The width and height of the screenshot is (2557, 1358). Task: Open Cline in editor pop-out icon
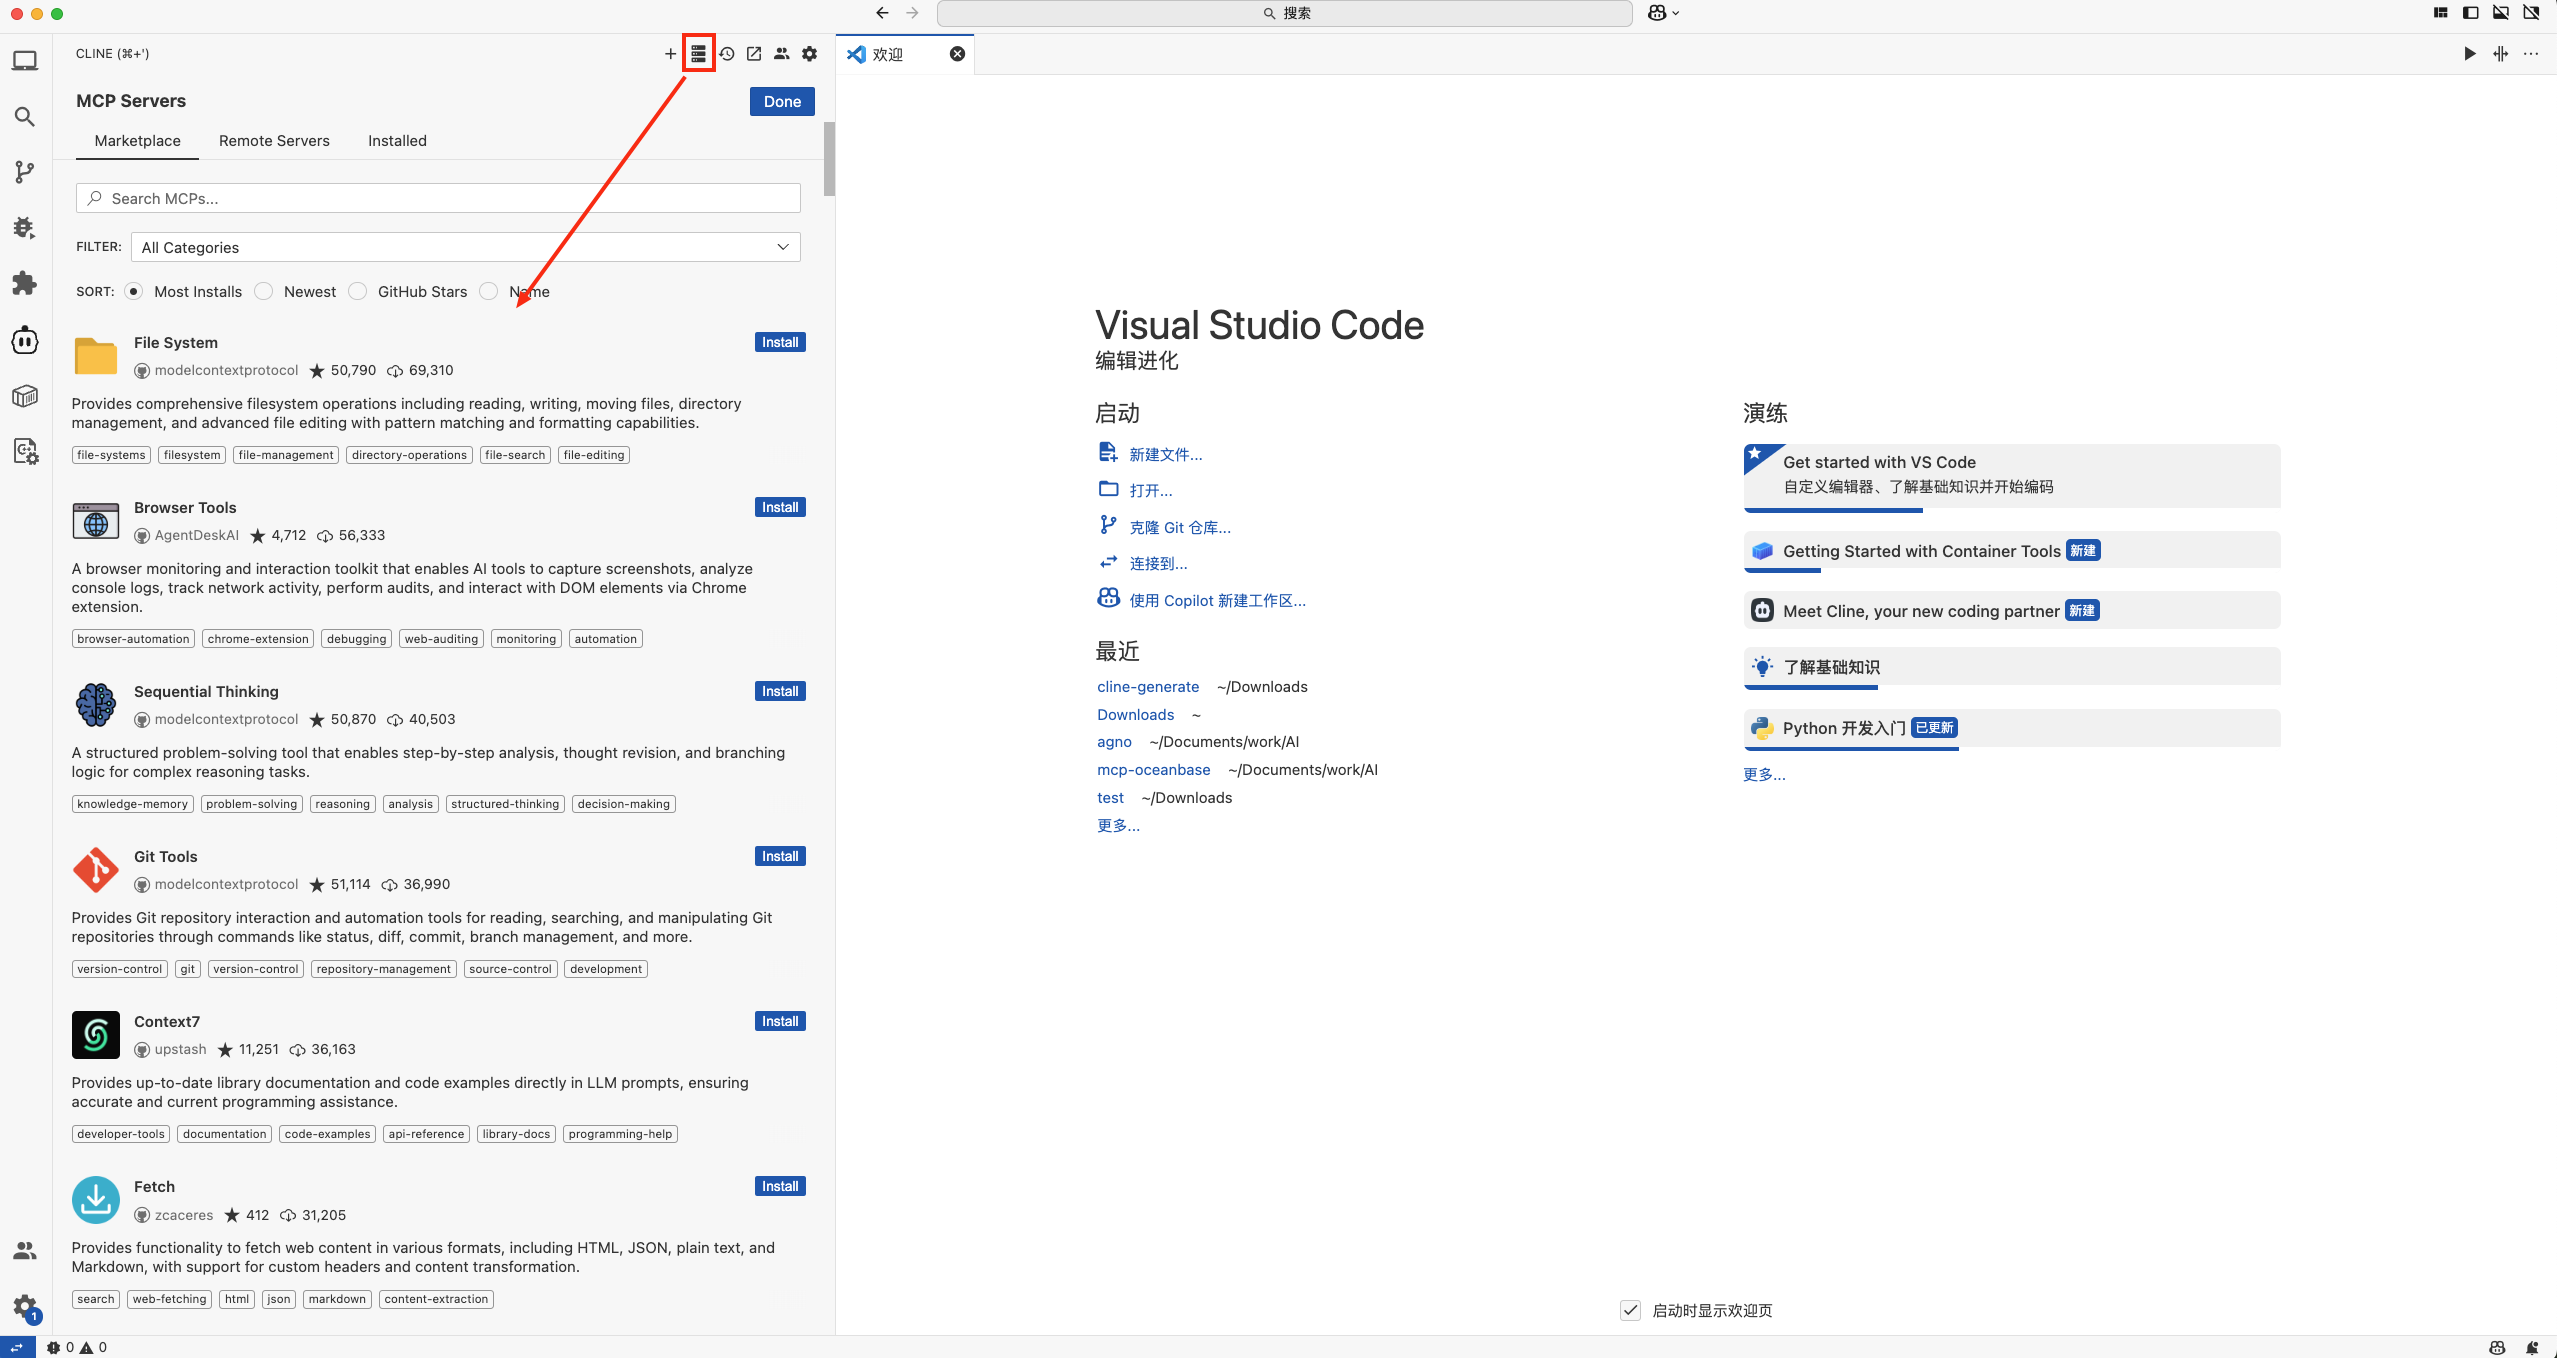click(754, 54)
